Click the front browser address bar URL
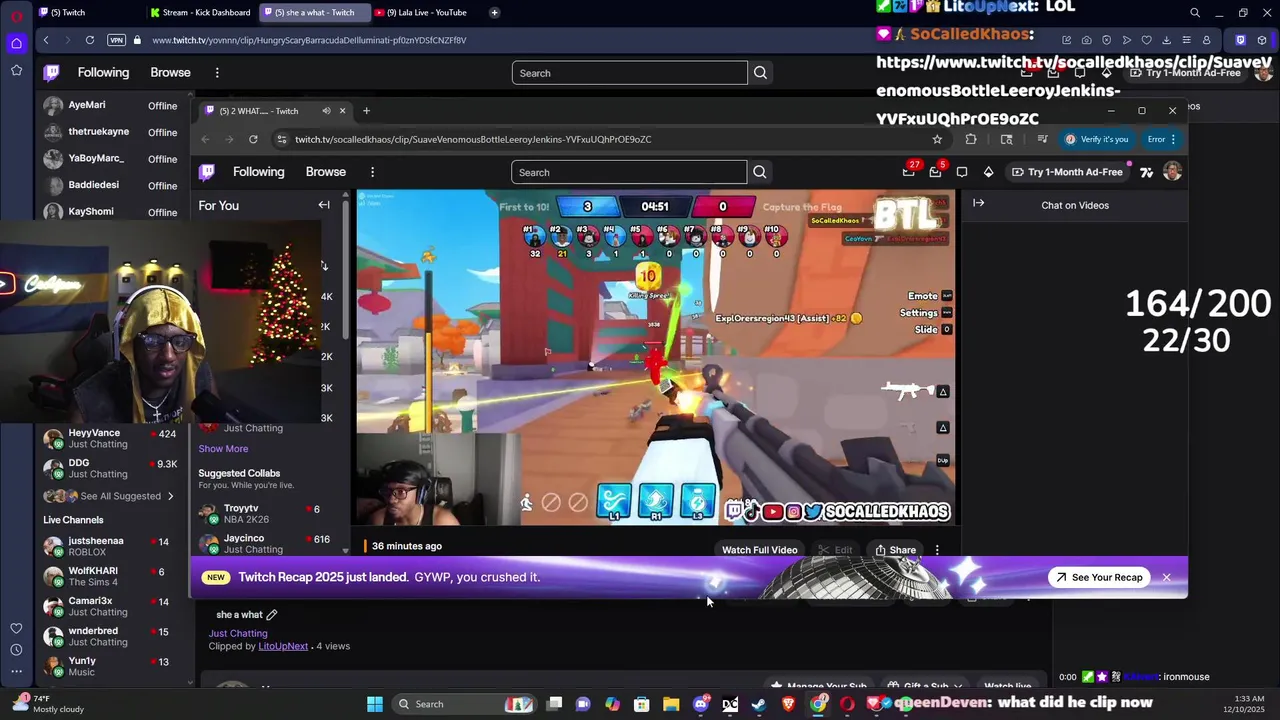This screenshot has width=1280, height=720. point(473,139)
